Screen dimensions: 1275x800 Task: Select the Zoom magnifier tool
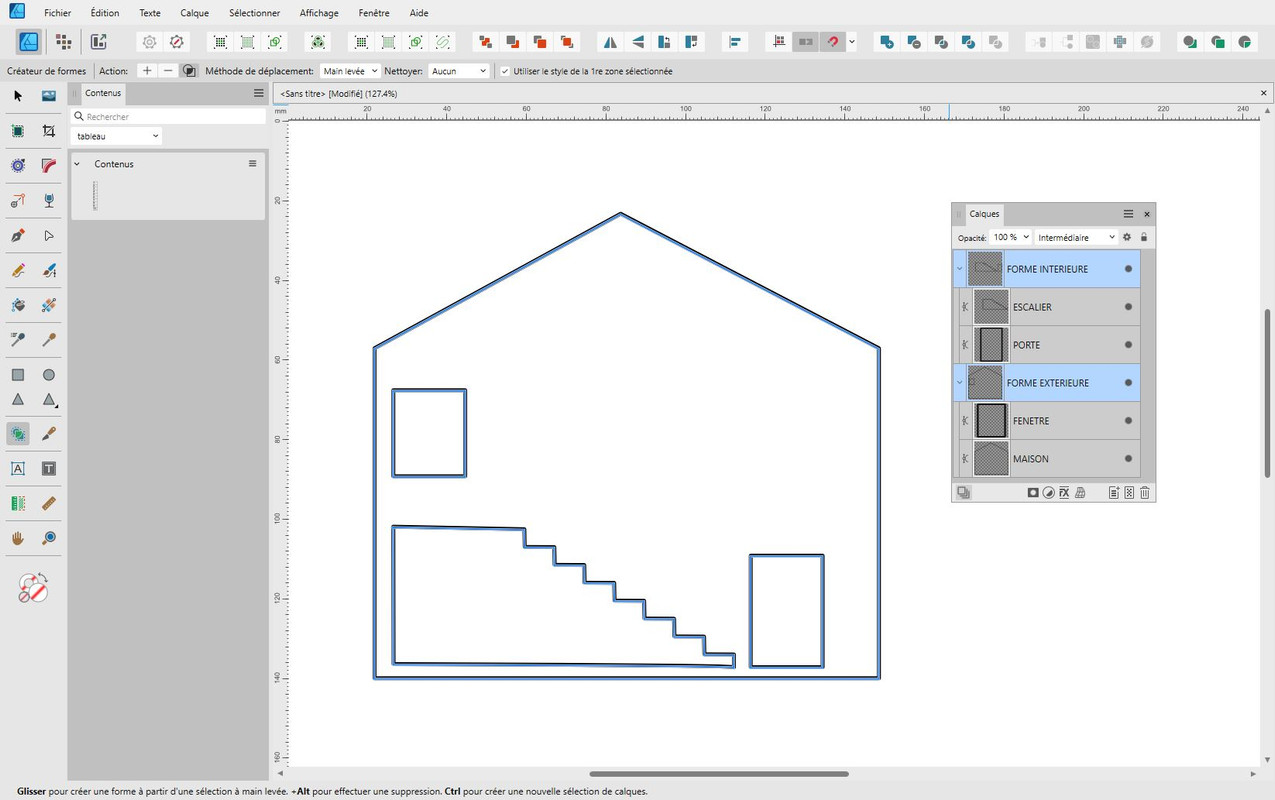coord(49,538)
